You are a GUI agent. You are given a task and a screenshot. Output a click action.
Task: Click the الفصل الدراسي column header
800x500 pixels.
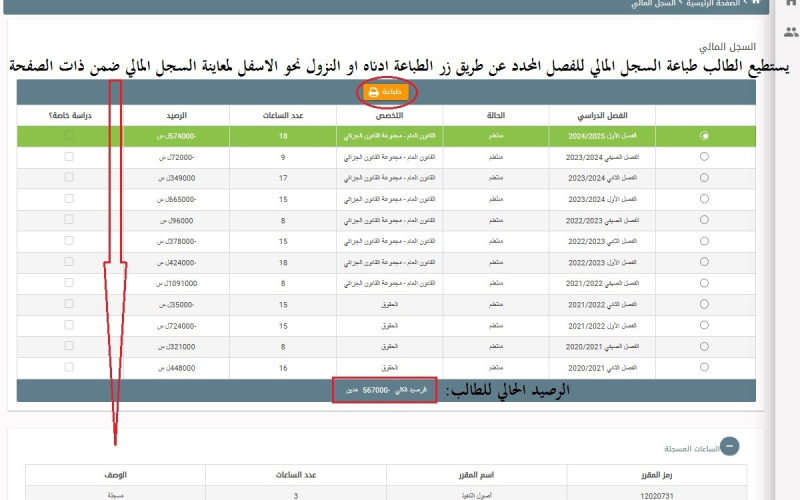click(x=604, y=115)
